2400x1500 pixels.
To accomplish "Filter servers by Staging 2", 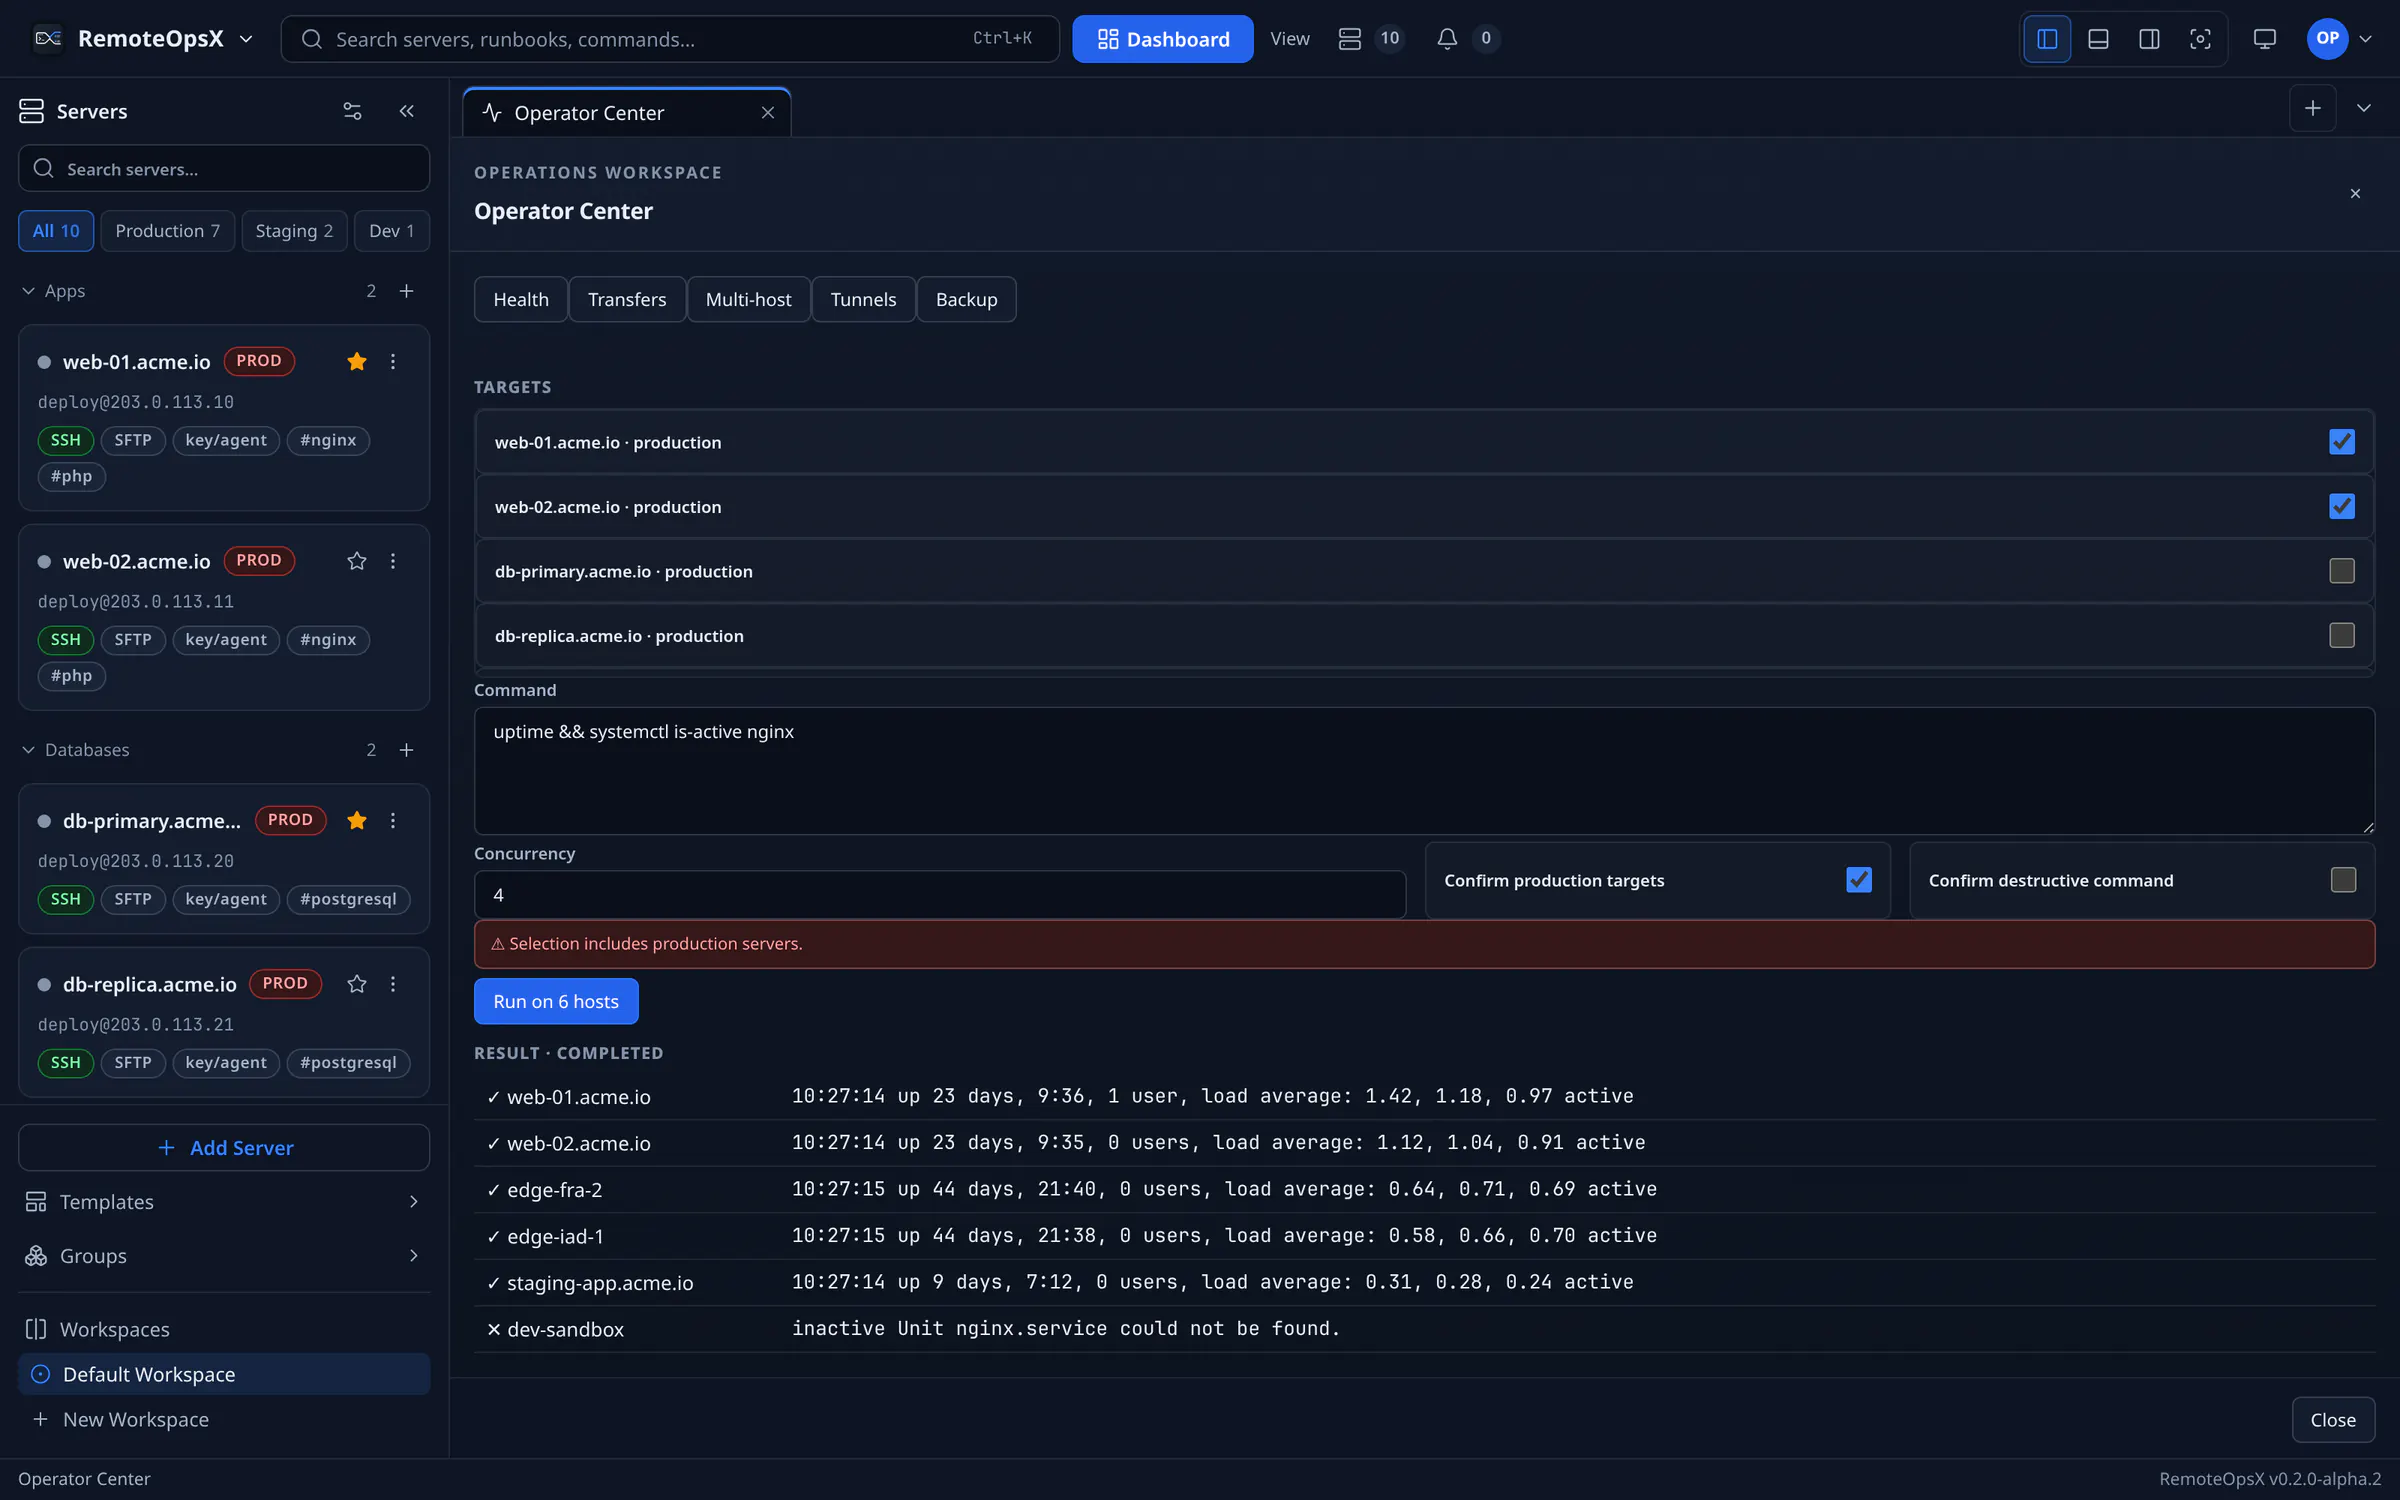I will [294, 231].
